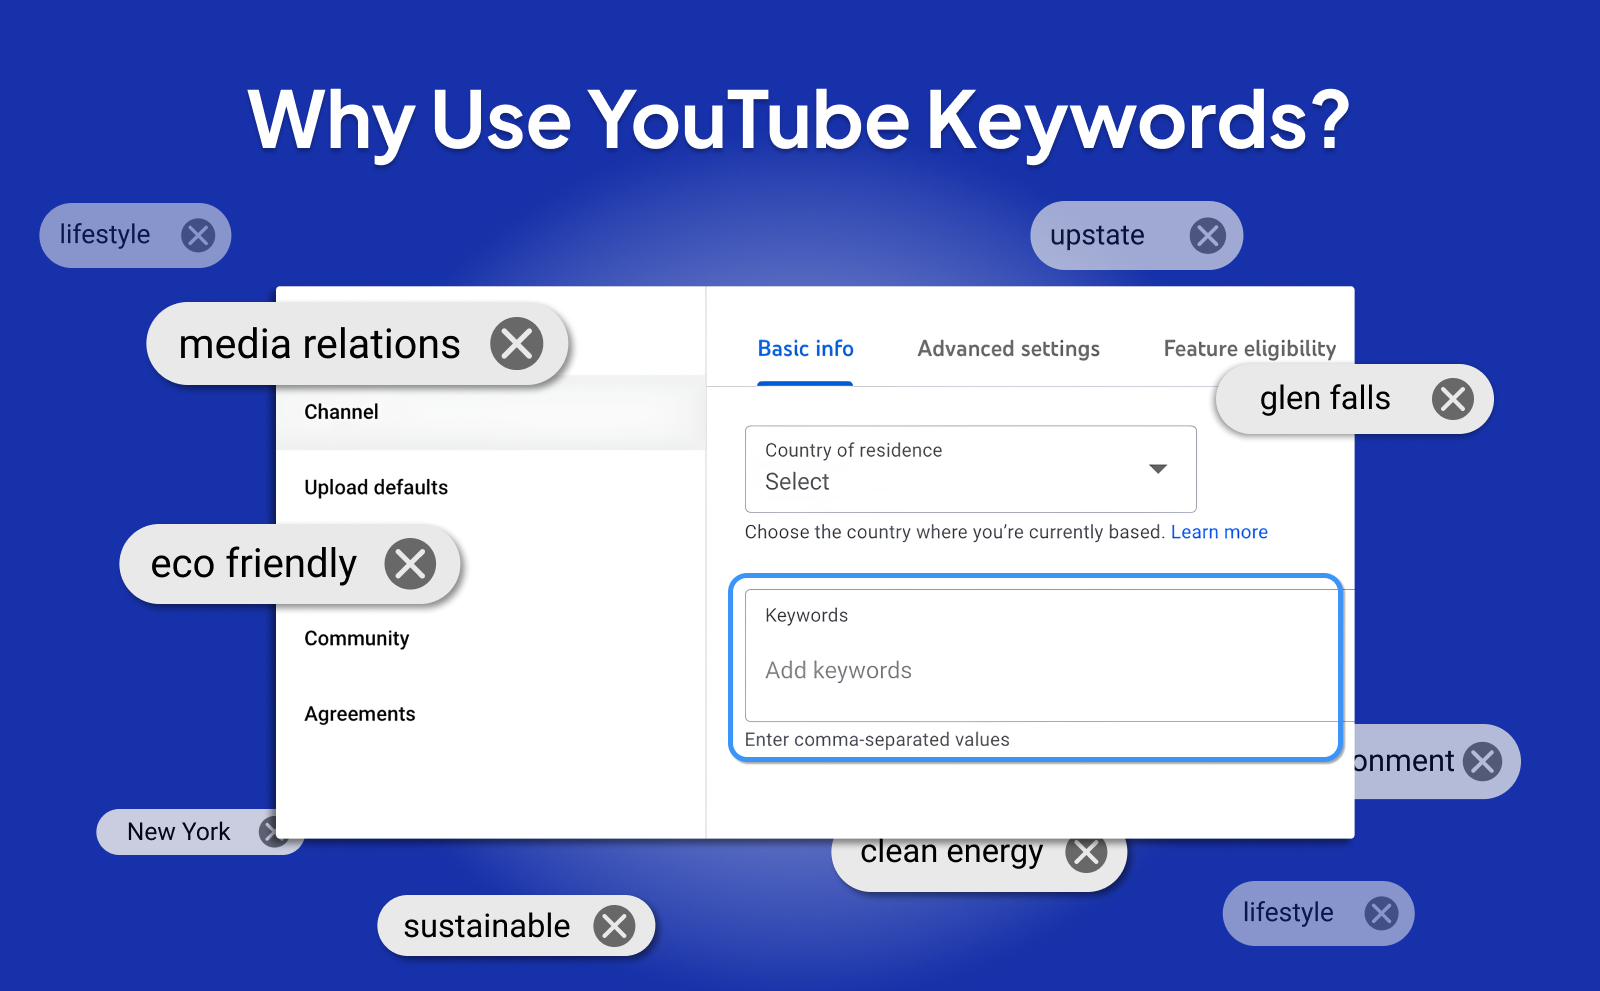This screenshot has height=991, width=1600.
Task: Remove the top-left lifestyle keyword chip
Action: point(198,236)
